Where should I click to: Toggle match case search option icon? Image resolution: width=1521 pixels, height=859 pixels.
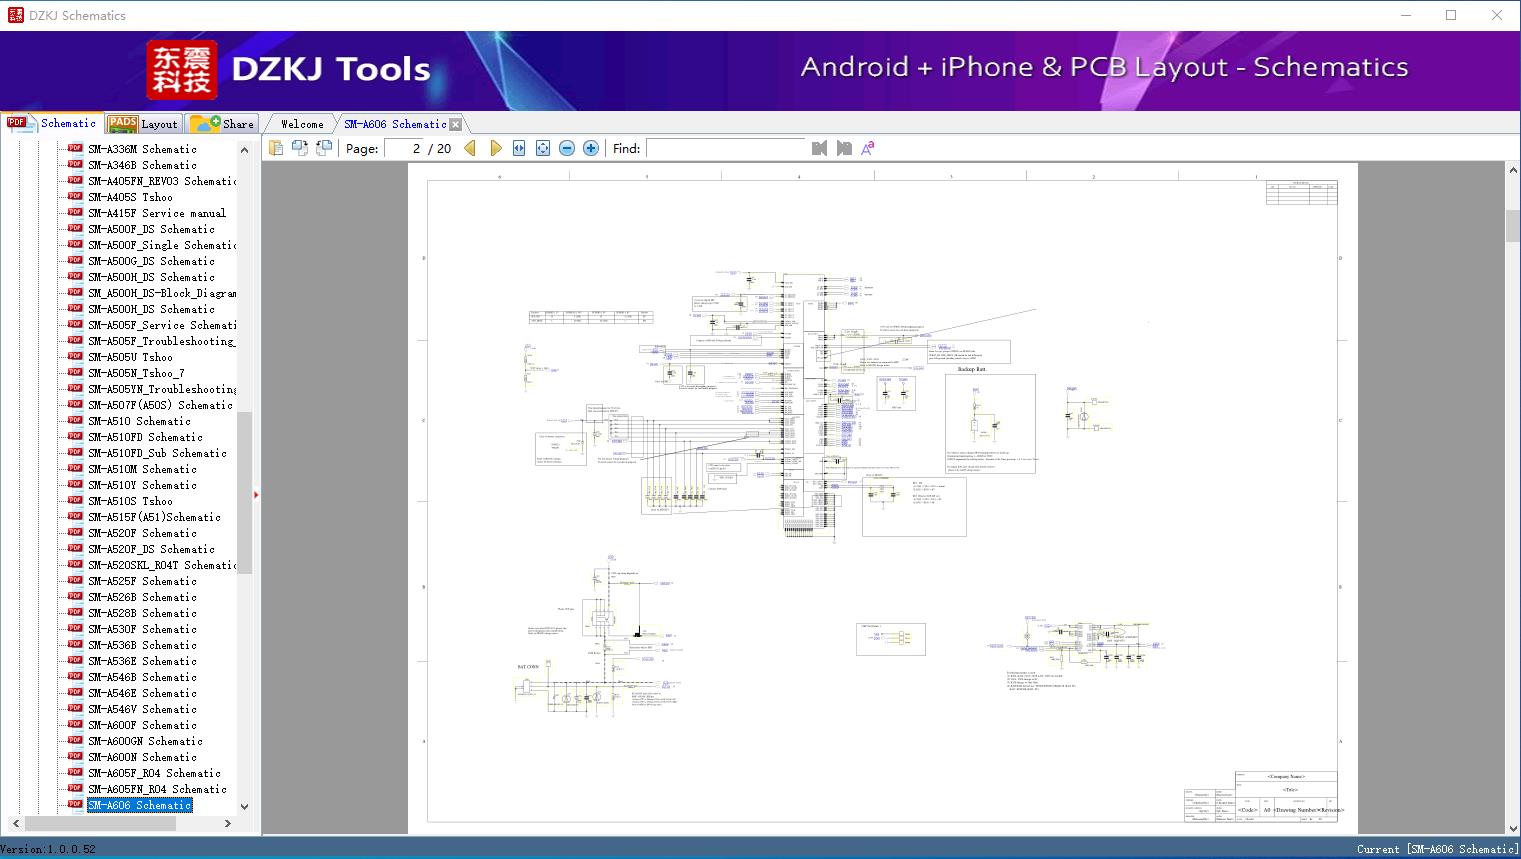click(x=868, y=148)
